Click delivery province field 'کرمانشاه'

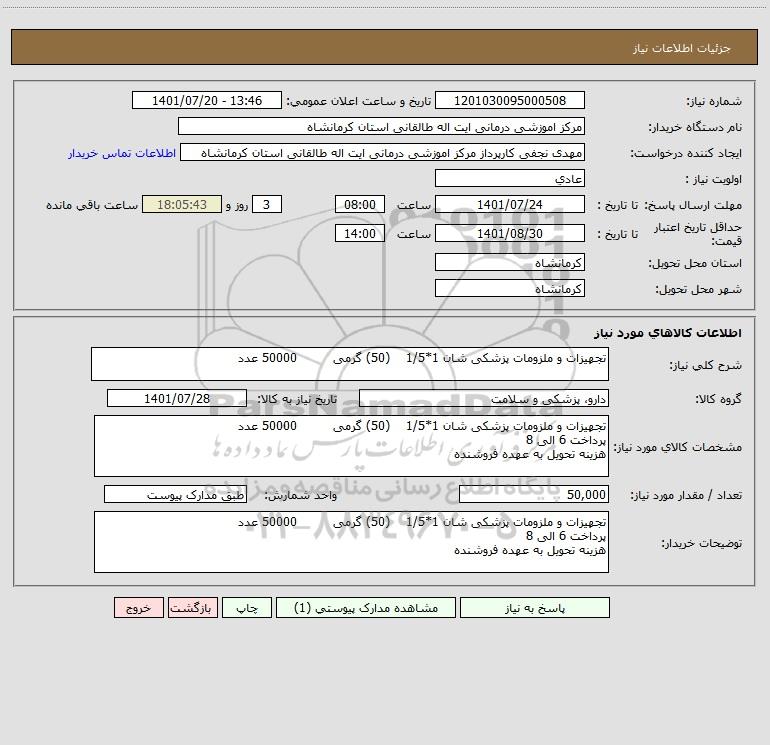click(x=510, y=262)
